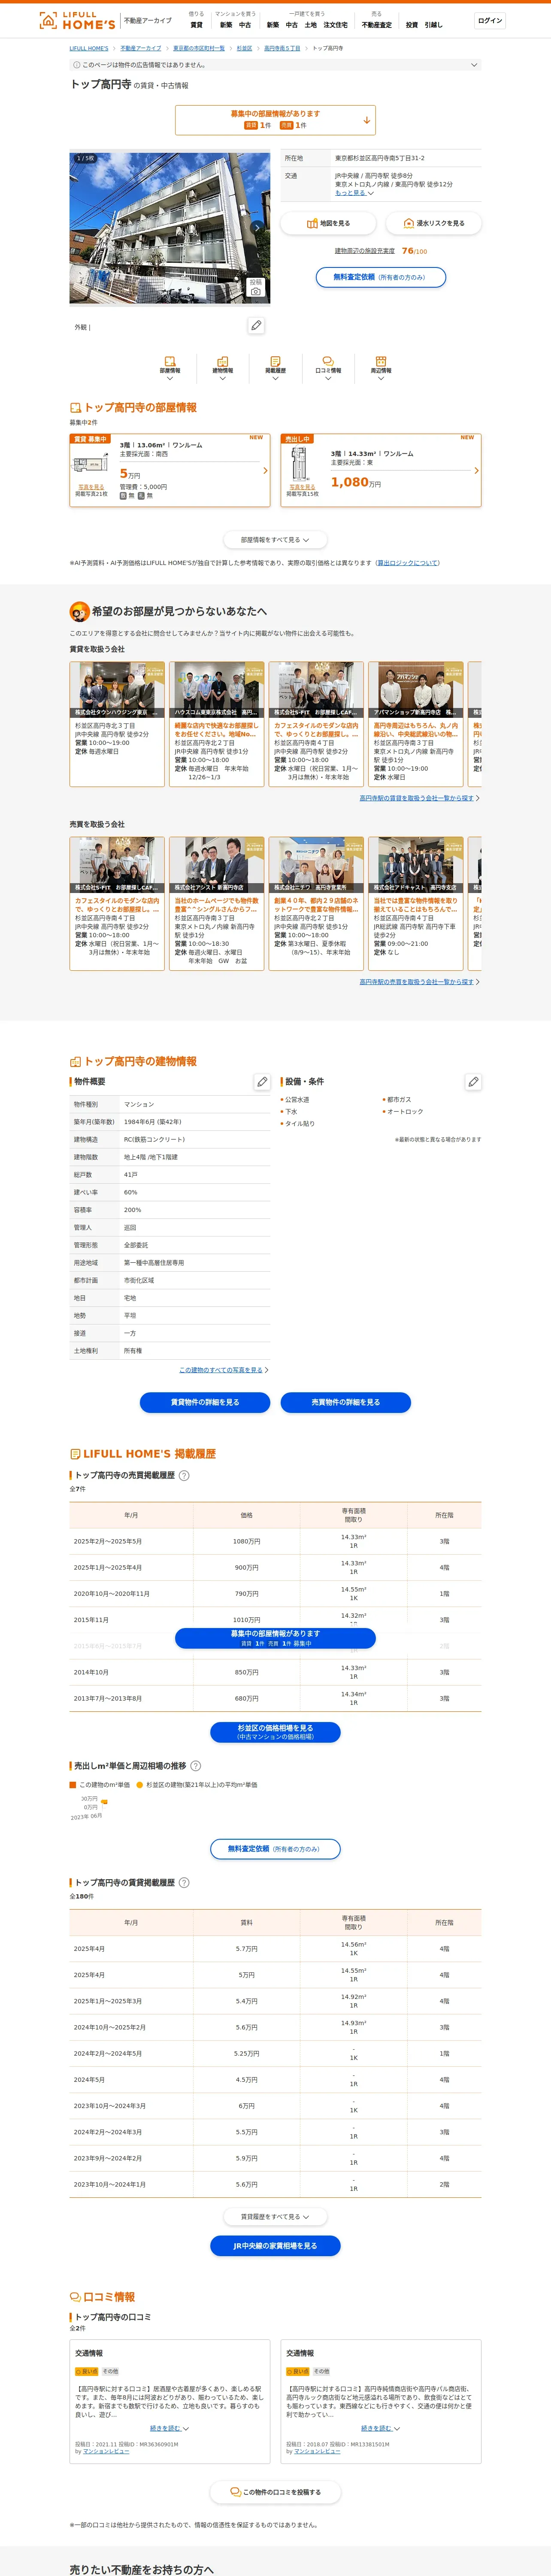Expand 賃貸履歴をすべて見る

275,2217
